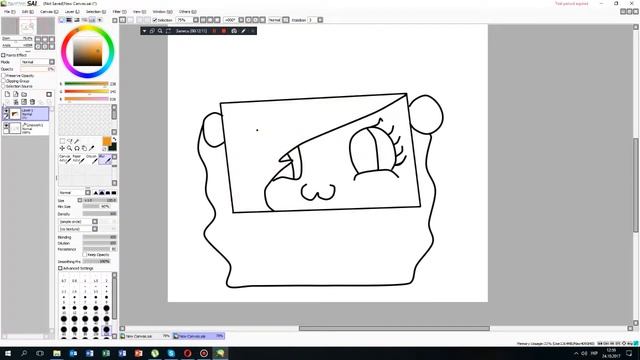The image size is (640, 360).
Task: Choose the Paper brush tool
Action: coord(78,159)
